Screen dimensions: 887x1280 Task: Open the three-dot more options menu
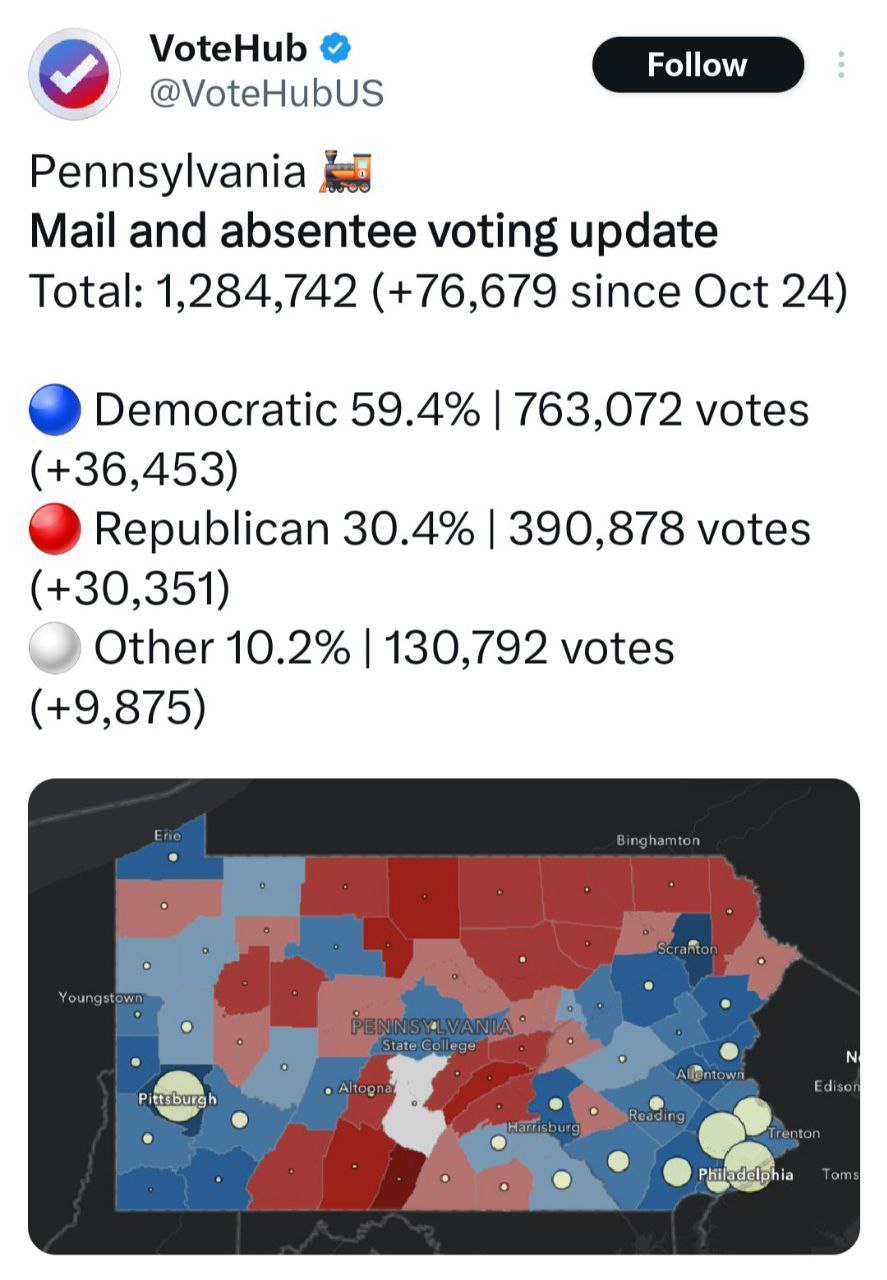pyautogui.click(x=841, y=65)
